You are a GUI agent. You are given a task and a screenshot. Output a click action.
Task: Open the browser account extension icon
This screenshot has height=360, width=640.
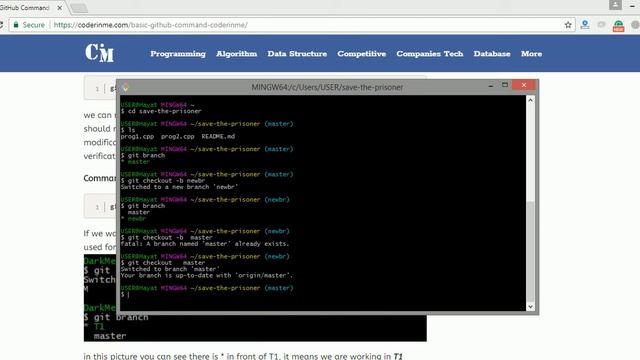(x=585, y=25)
